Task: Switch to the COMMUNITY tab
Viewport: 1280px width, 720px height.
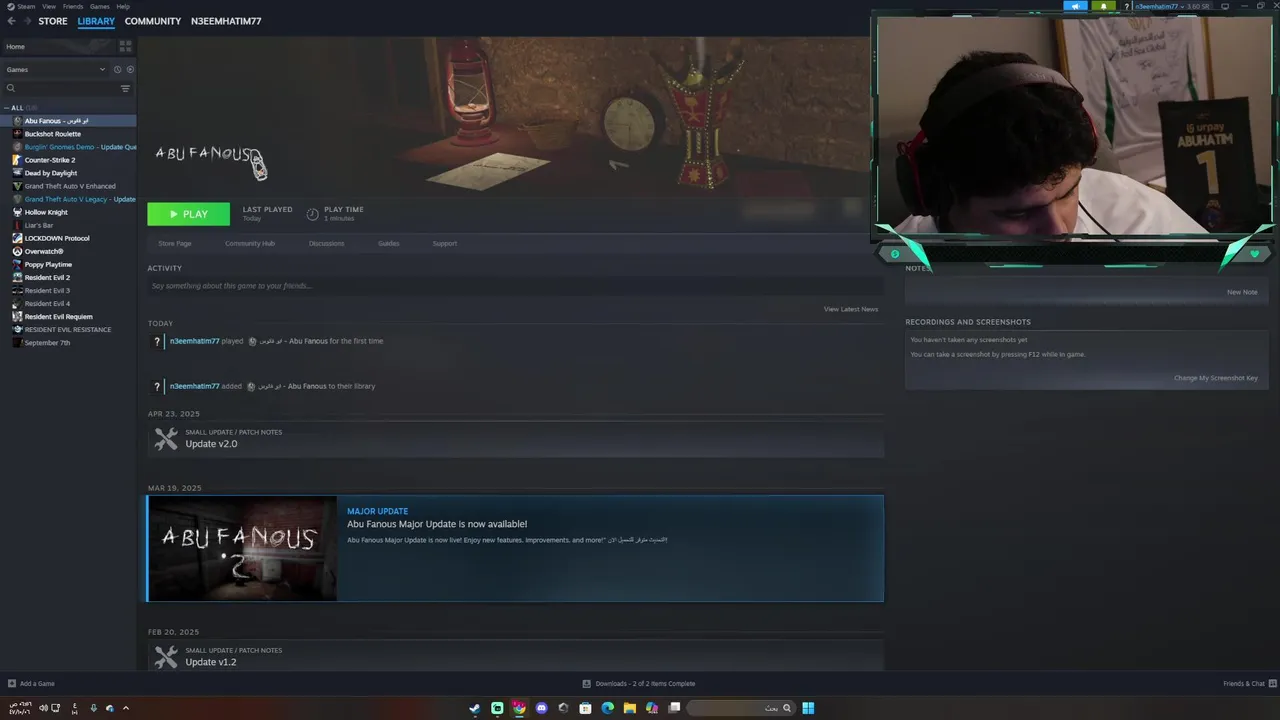Action: (x=153, y=21)
